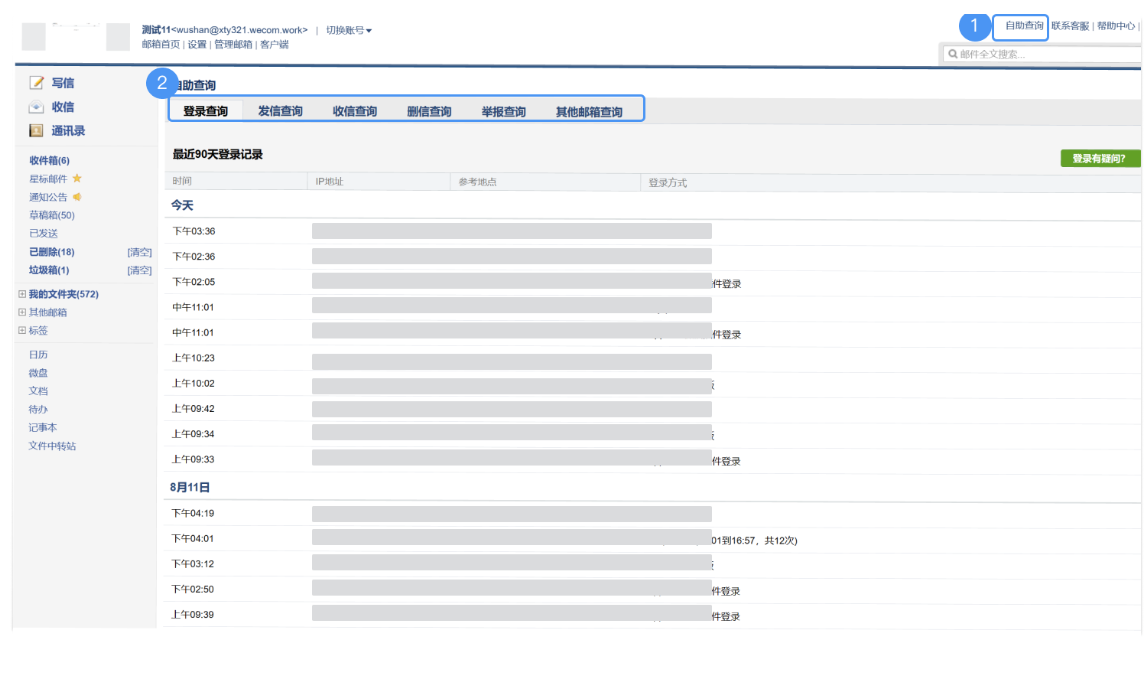Click 清空 next to 垃圾箱

139,270
